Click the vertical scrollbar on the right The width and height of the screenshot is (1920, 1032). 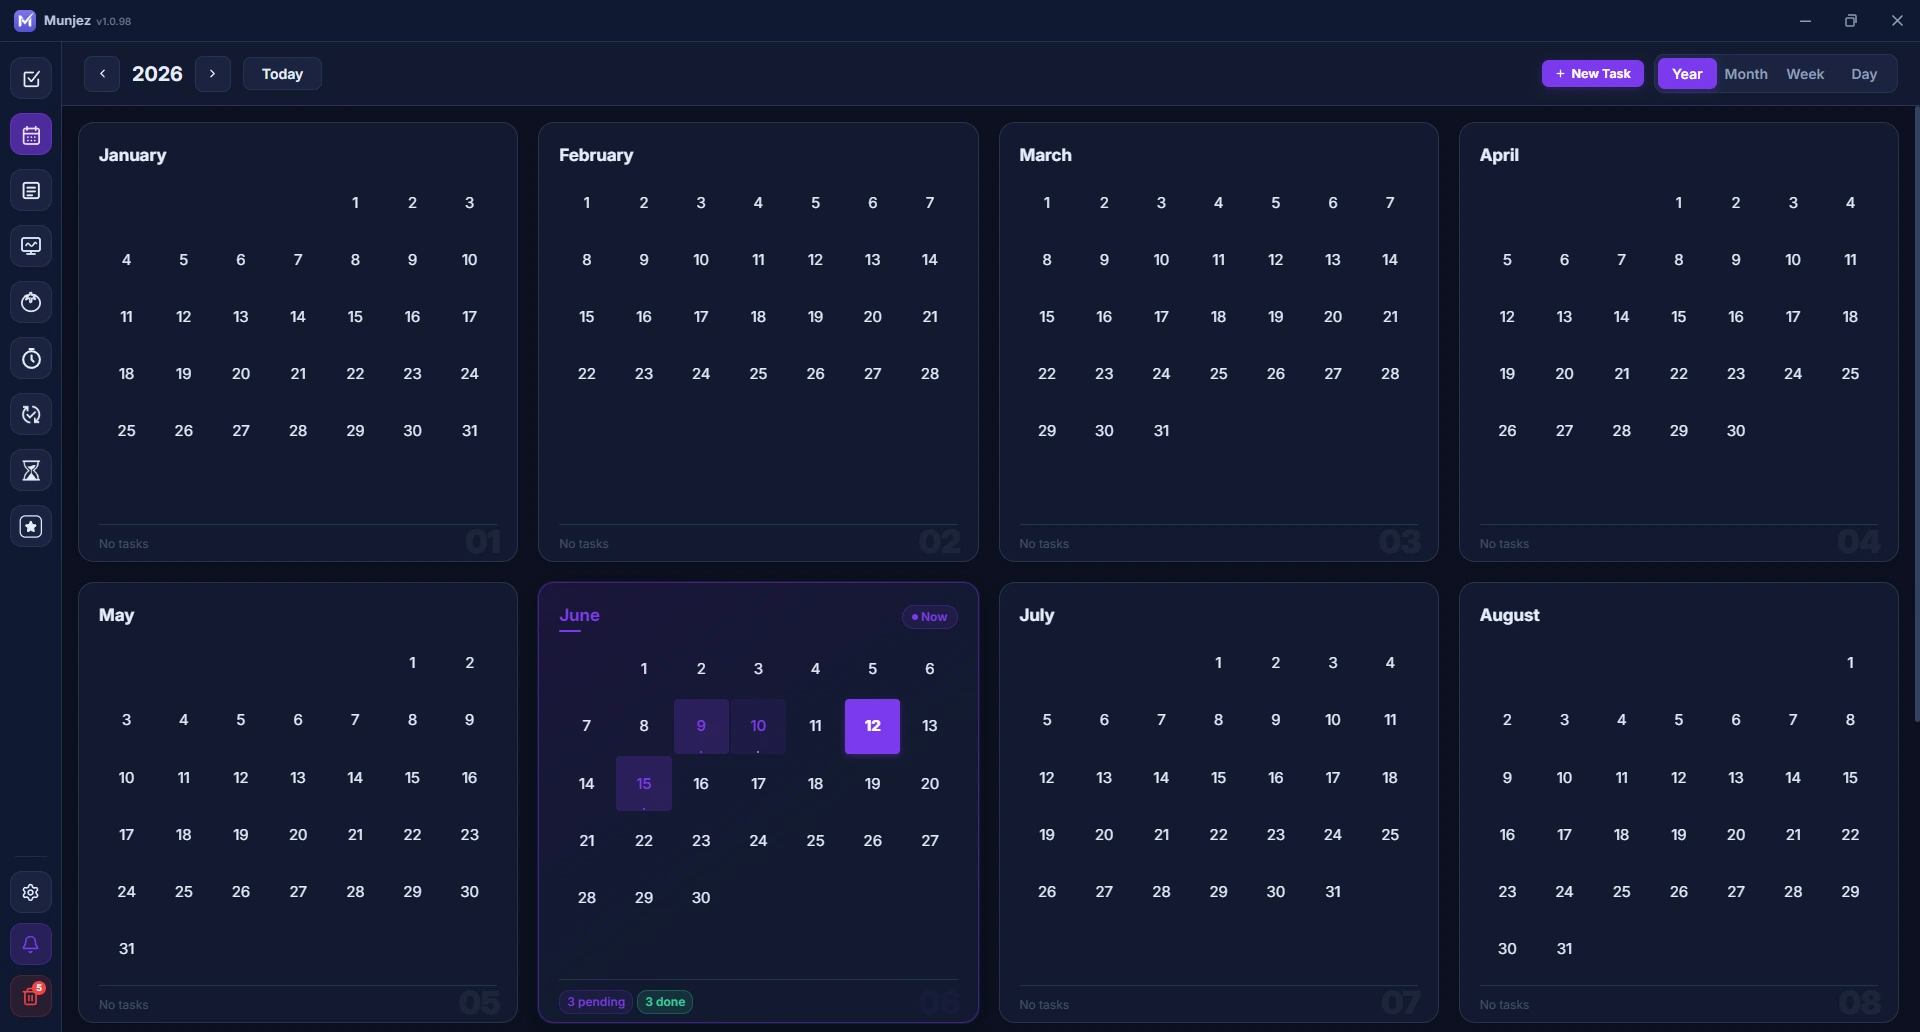click(x=1916, y=413)
